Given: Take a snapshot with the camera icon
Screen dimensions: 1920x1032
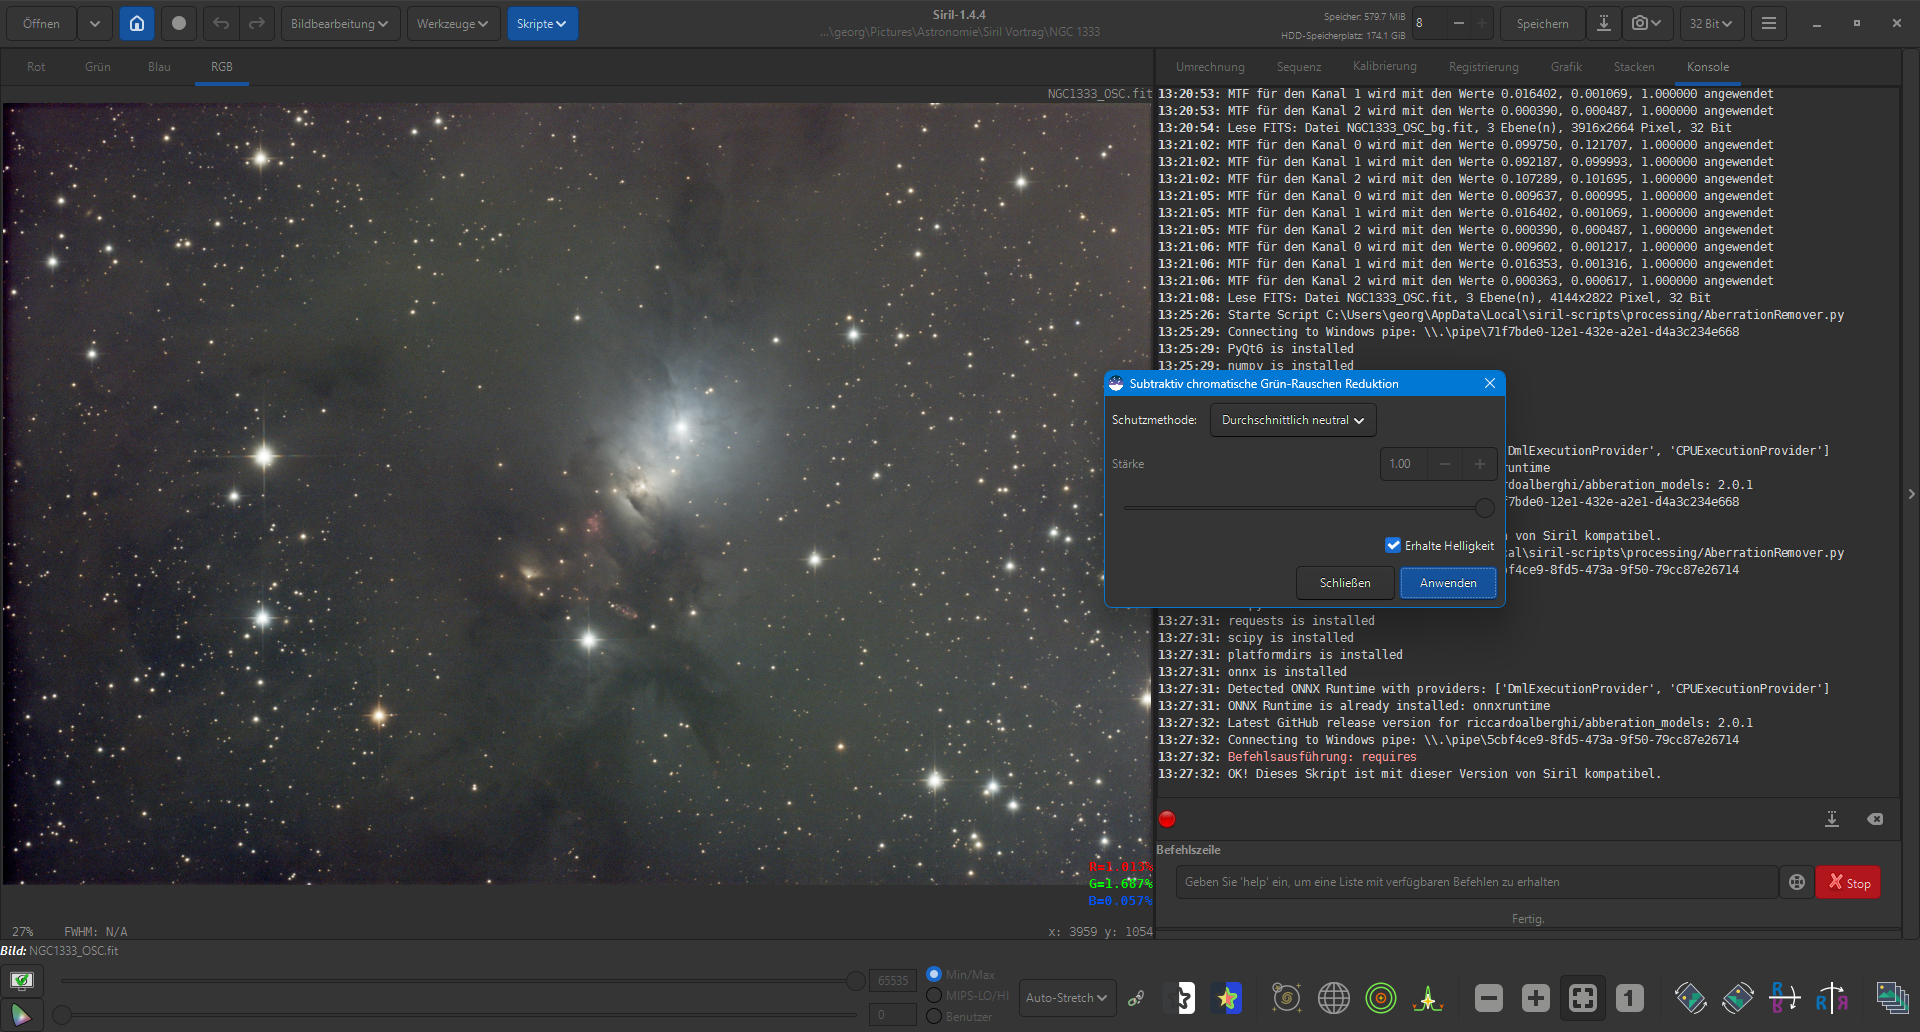Looking at the screenshot, I should point(1645,23).
